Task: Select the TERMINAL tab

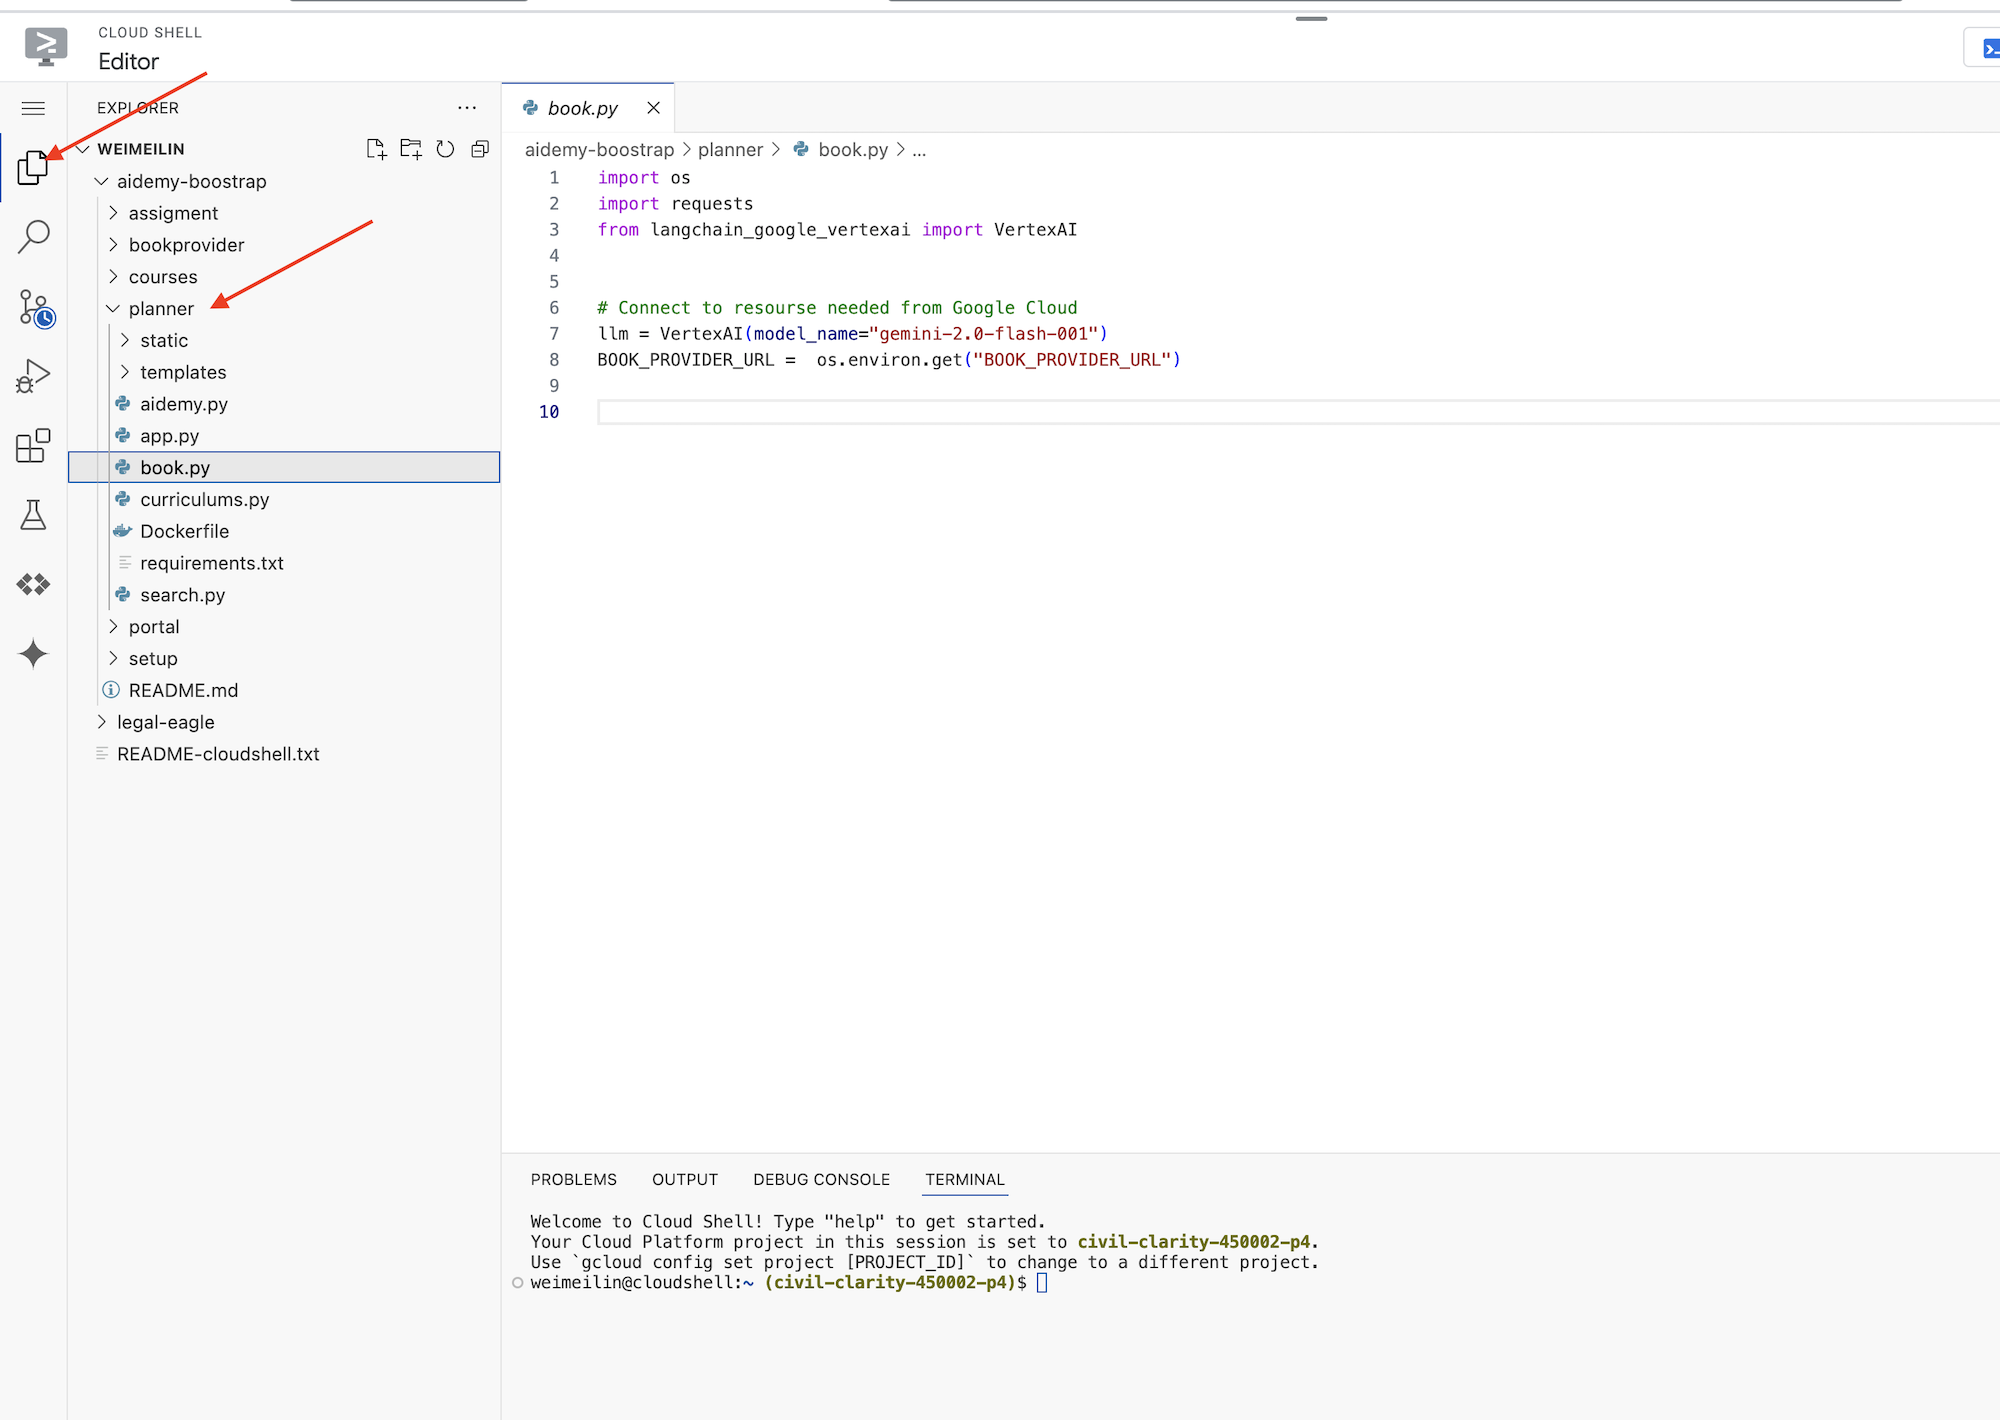Action: click(x=965, y=1179)
